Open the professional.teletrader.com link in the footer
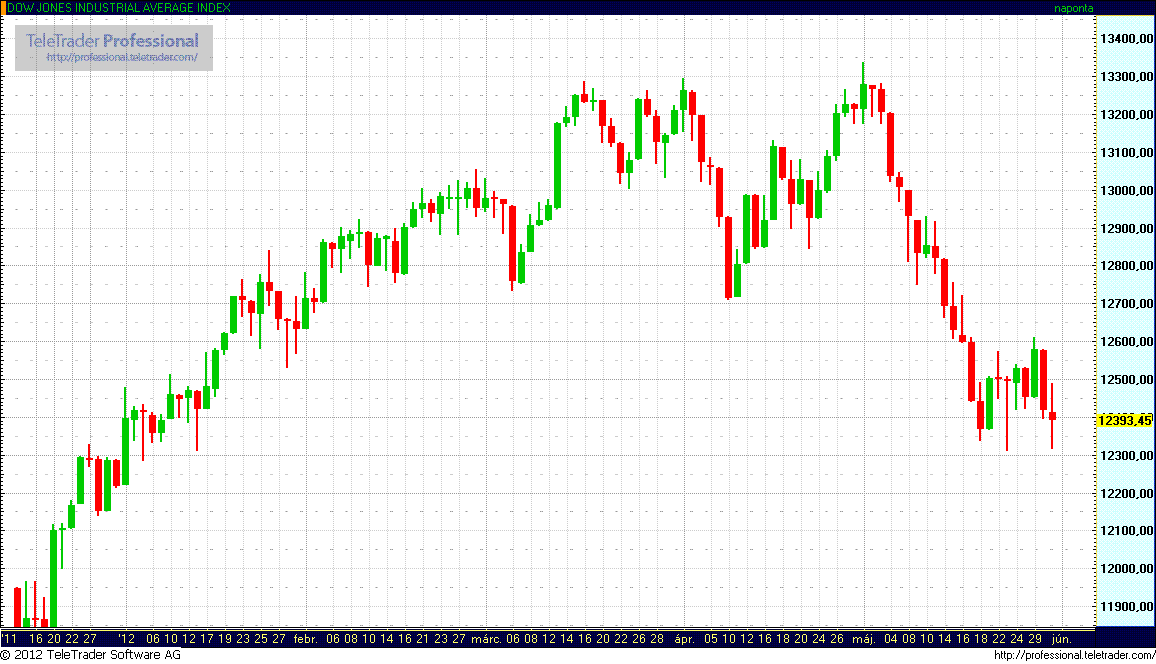Viewport: 1156px width, 664px height. pos(1074,655)
